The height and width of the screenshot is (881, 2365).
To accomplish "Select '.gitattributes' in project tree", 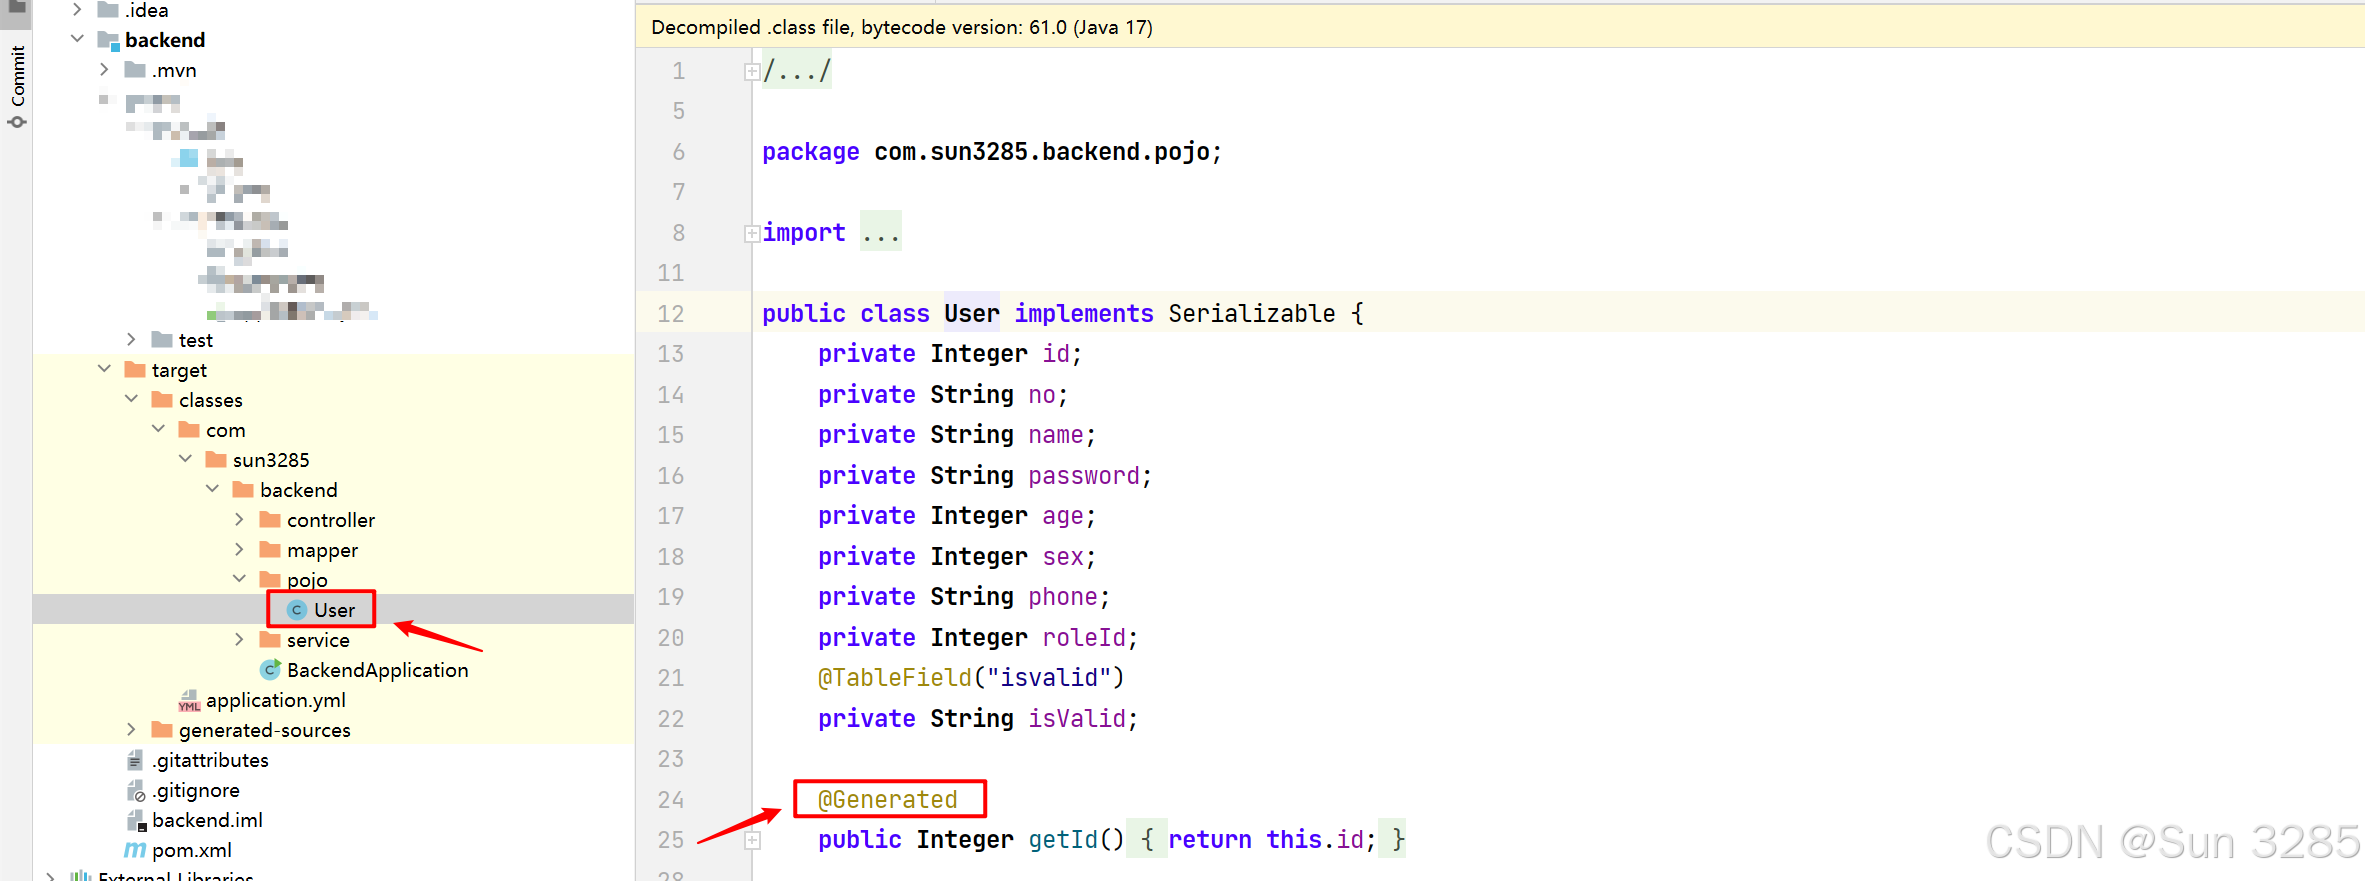I will (x=210, y=760).
